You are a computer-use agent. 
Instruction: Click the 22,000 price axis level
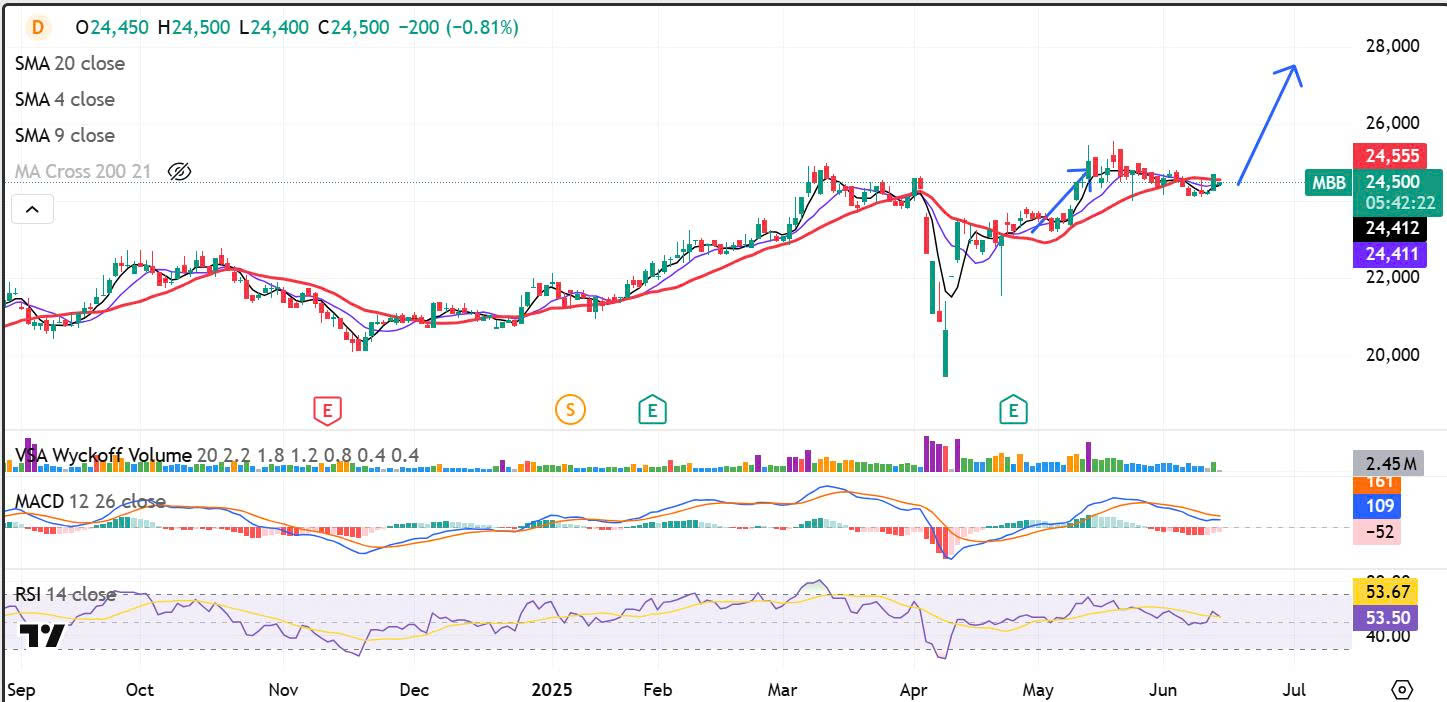coord(1392,277)
